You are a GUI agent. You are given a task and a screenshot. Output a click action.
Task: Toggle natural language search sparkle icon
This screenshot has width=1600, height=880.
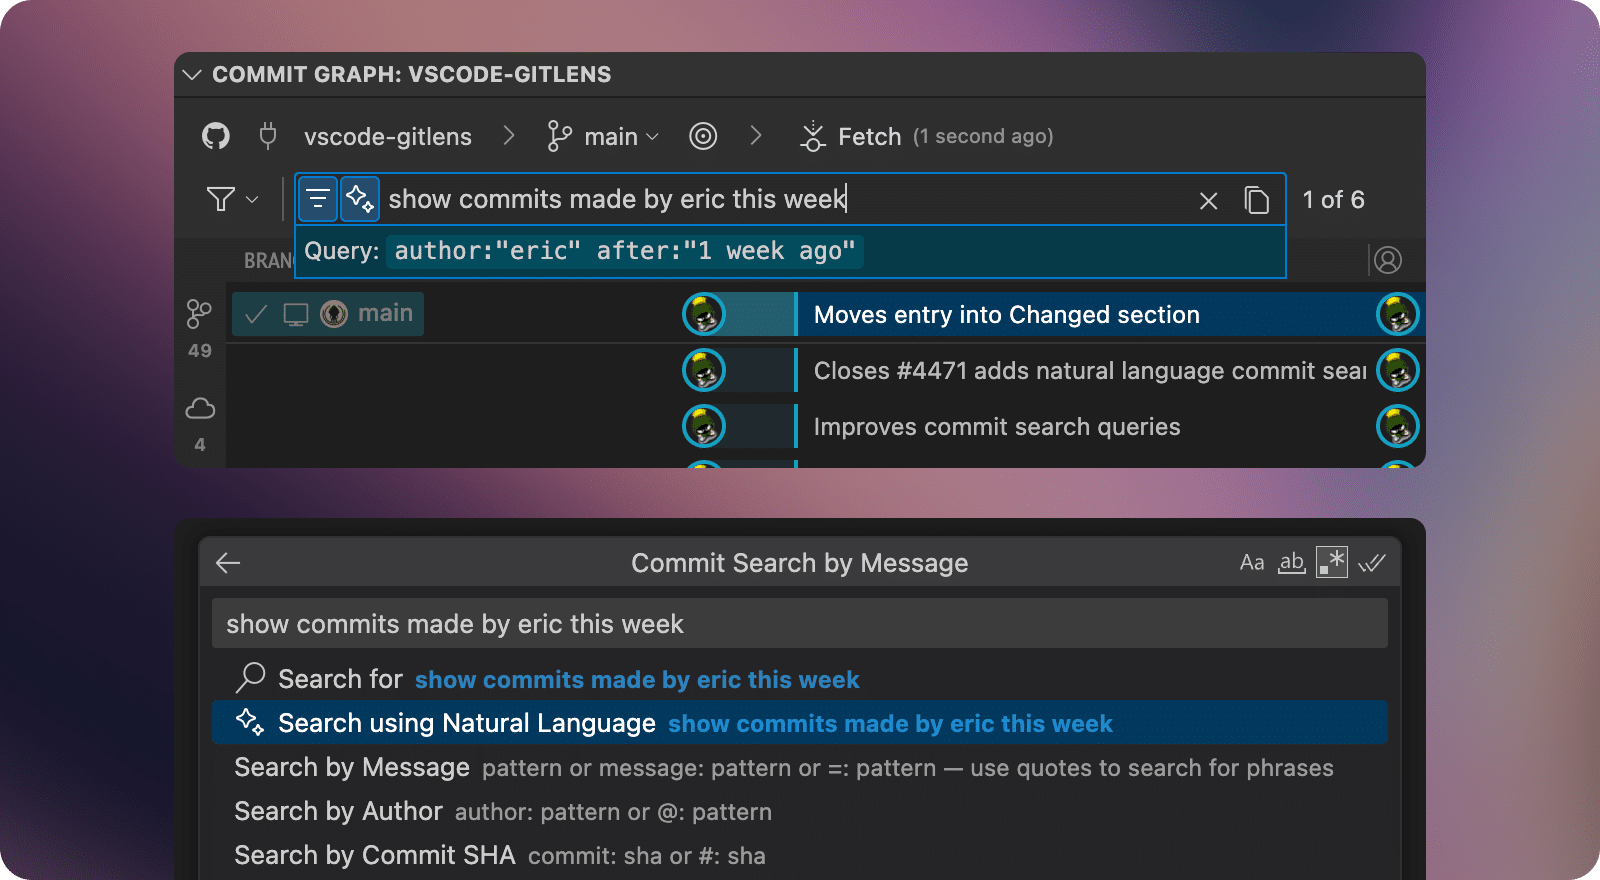tap(360, 199)
